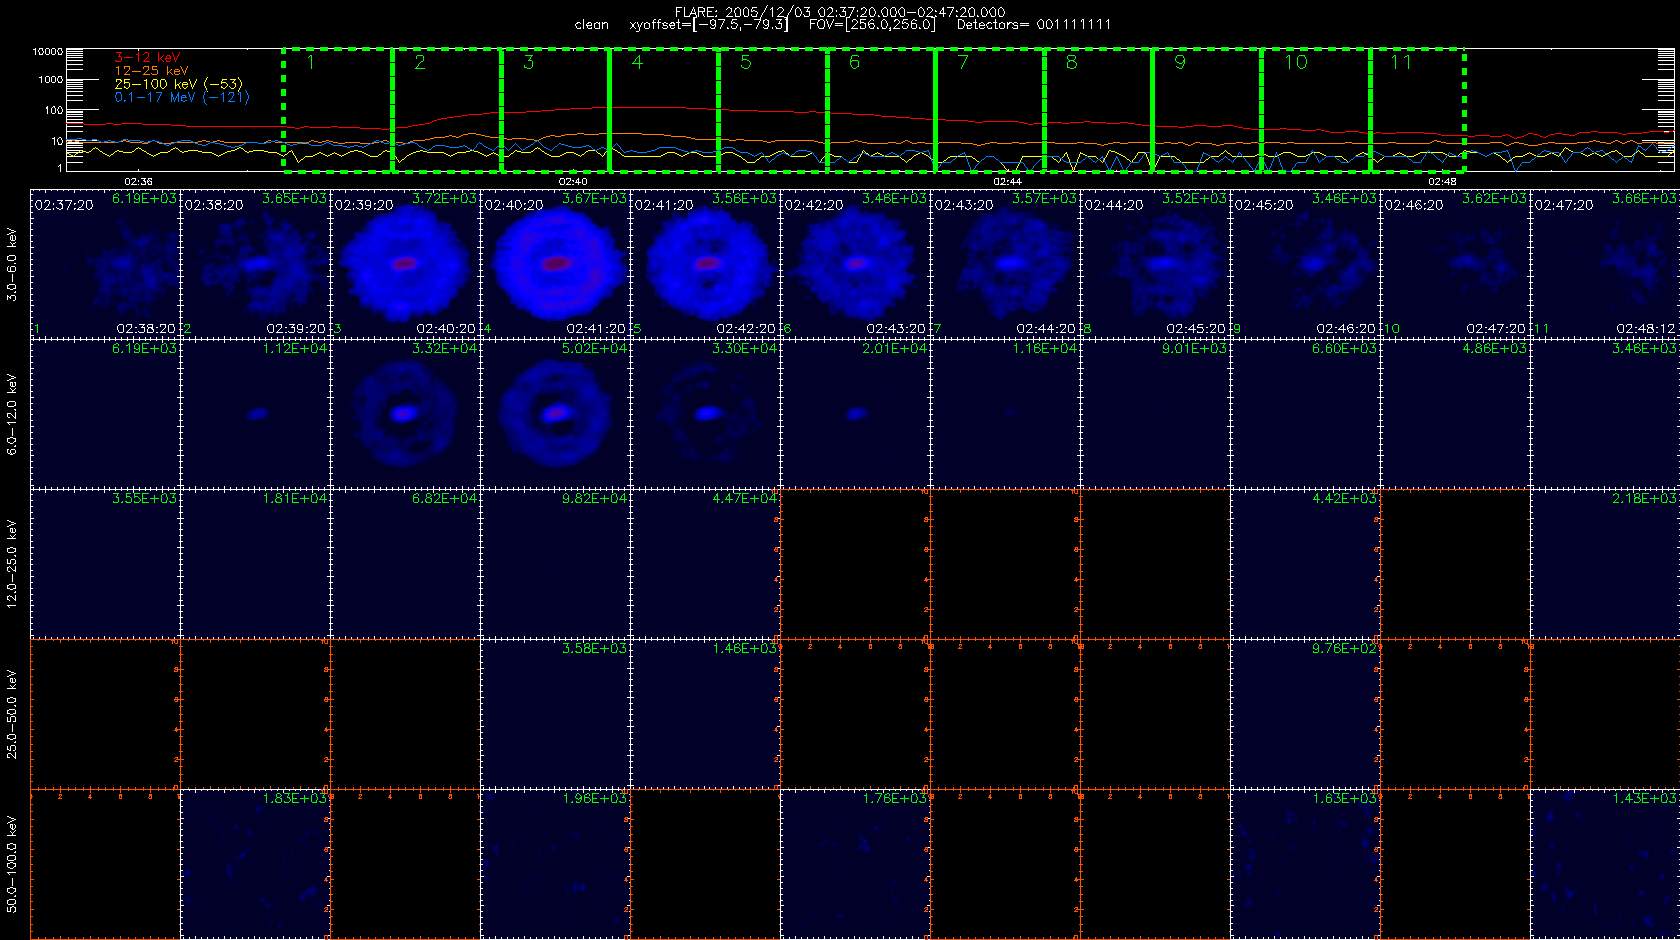Select interval 2 marker in the lightcurve

click(x=420, y=62)
